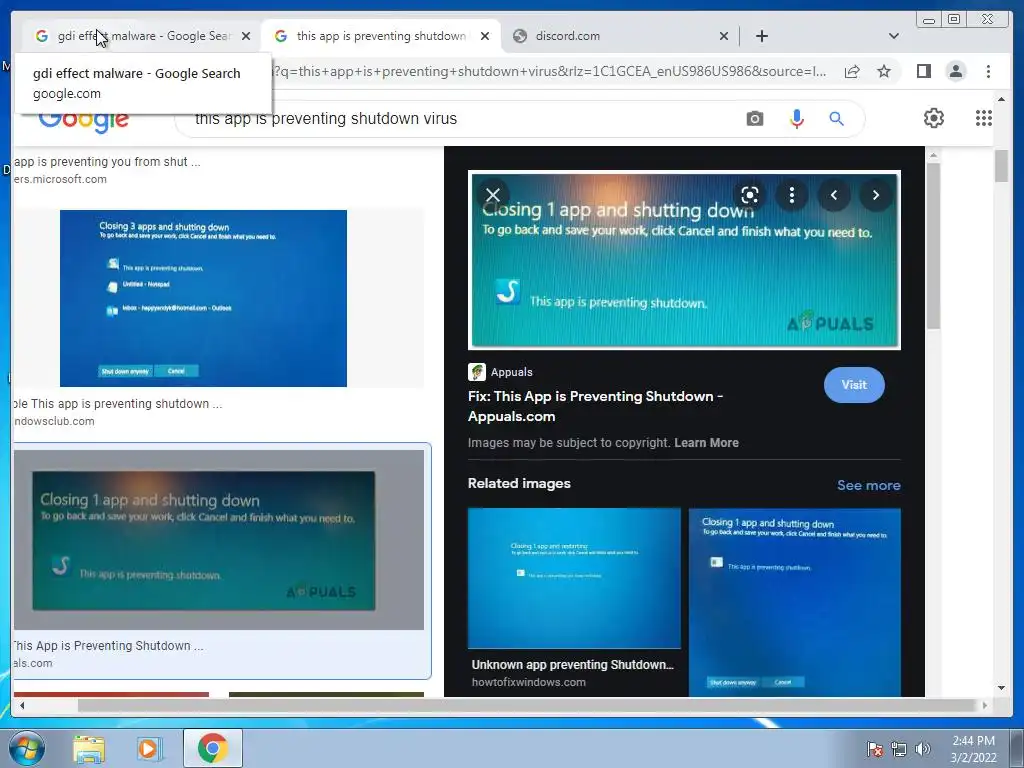Open the large Appuals preview image
The width and height of the screenshot is (1024, 768).
pos(684,260)
